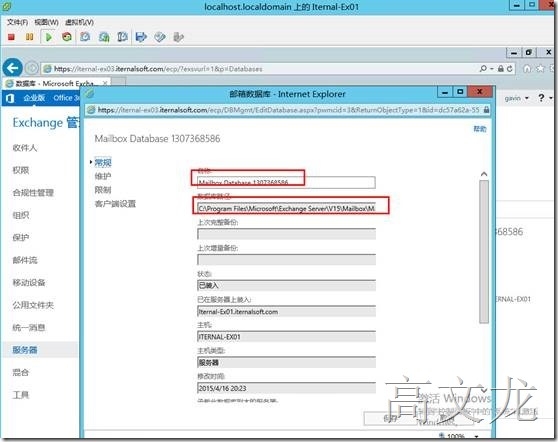
Task: Click the dialog scrollbar up arrow
Action: [483, 174]
